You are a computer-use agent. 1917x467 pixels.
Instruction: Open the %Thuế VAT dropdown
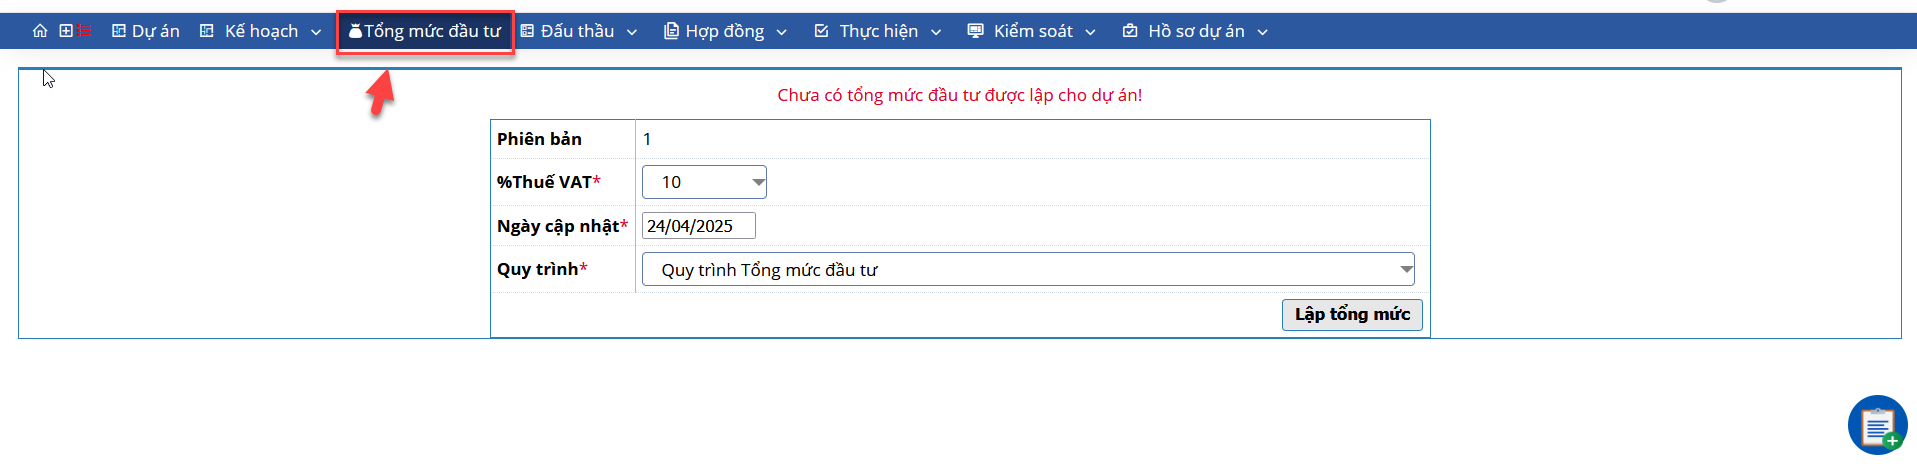tap(704, 182)
